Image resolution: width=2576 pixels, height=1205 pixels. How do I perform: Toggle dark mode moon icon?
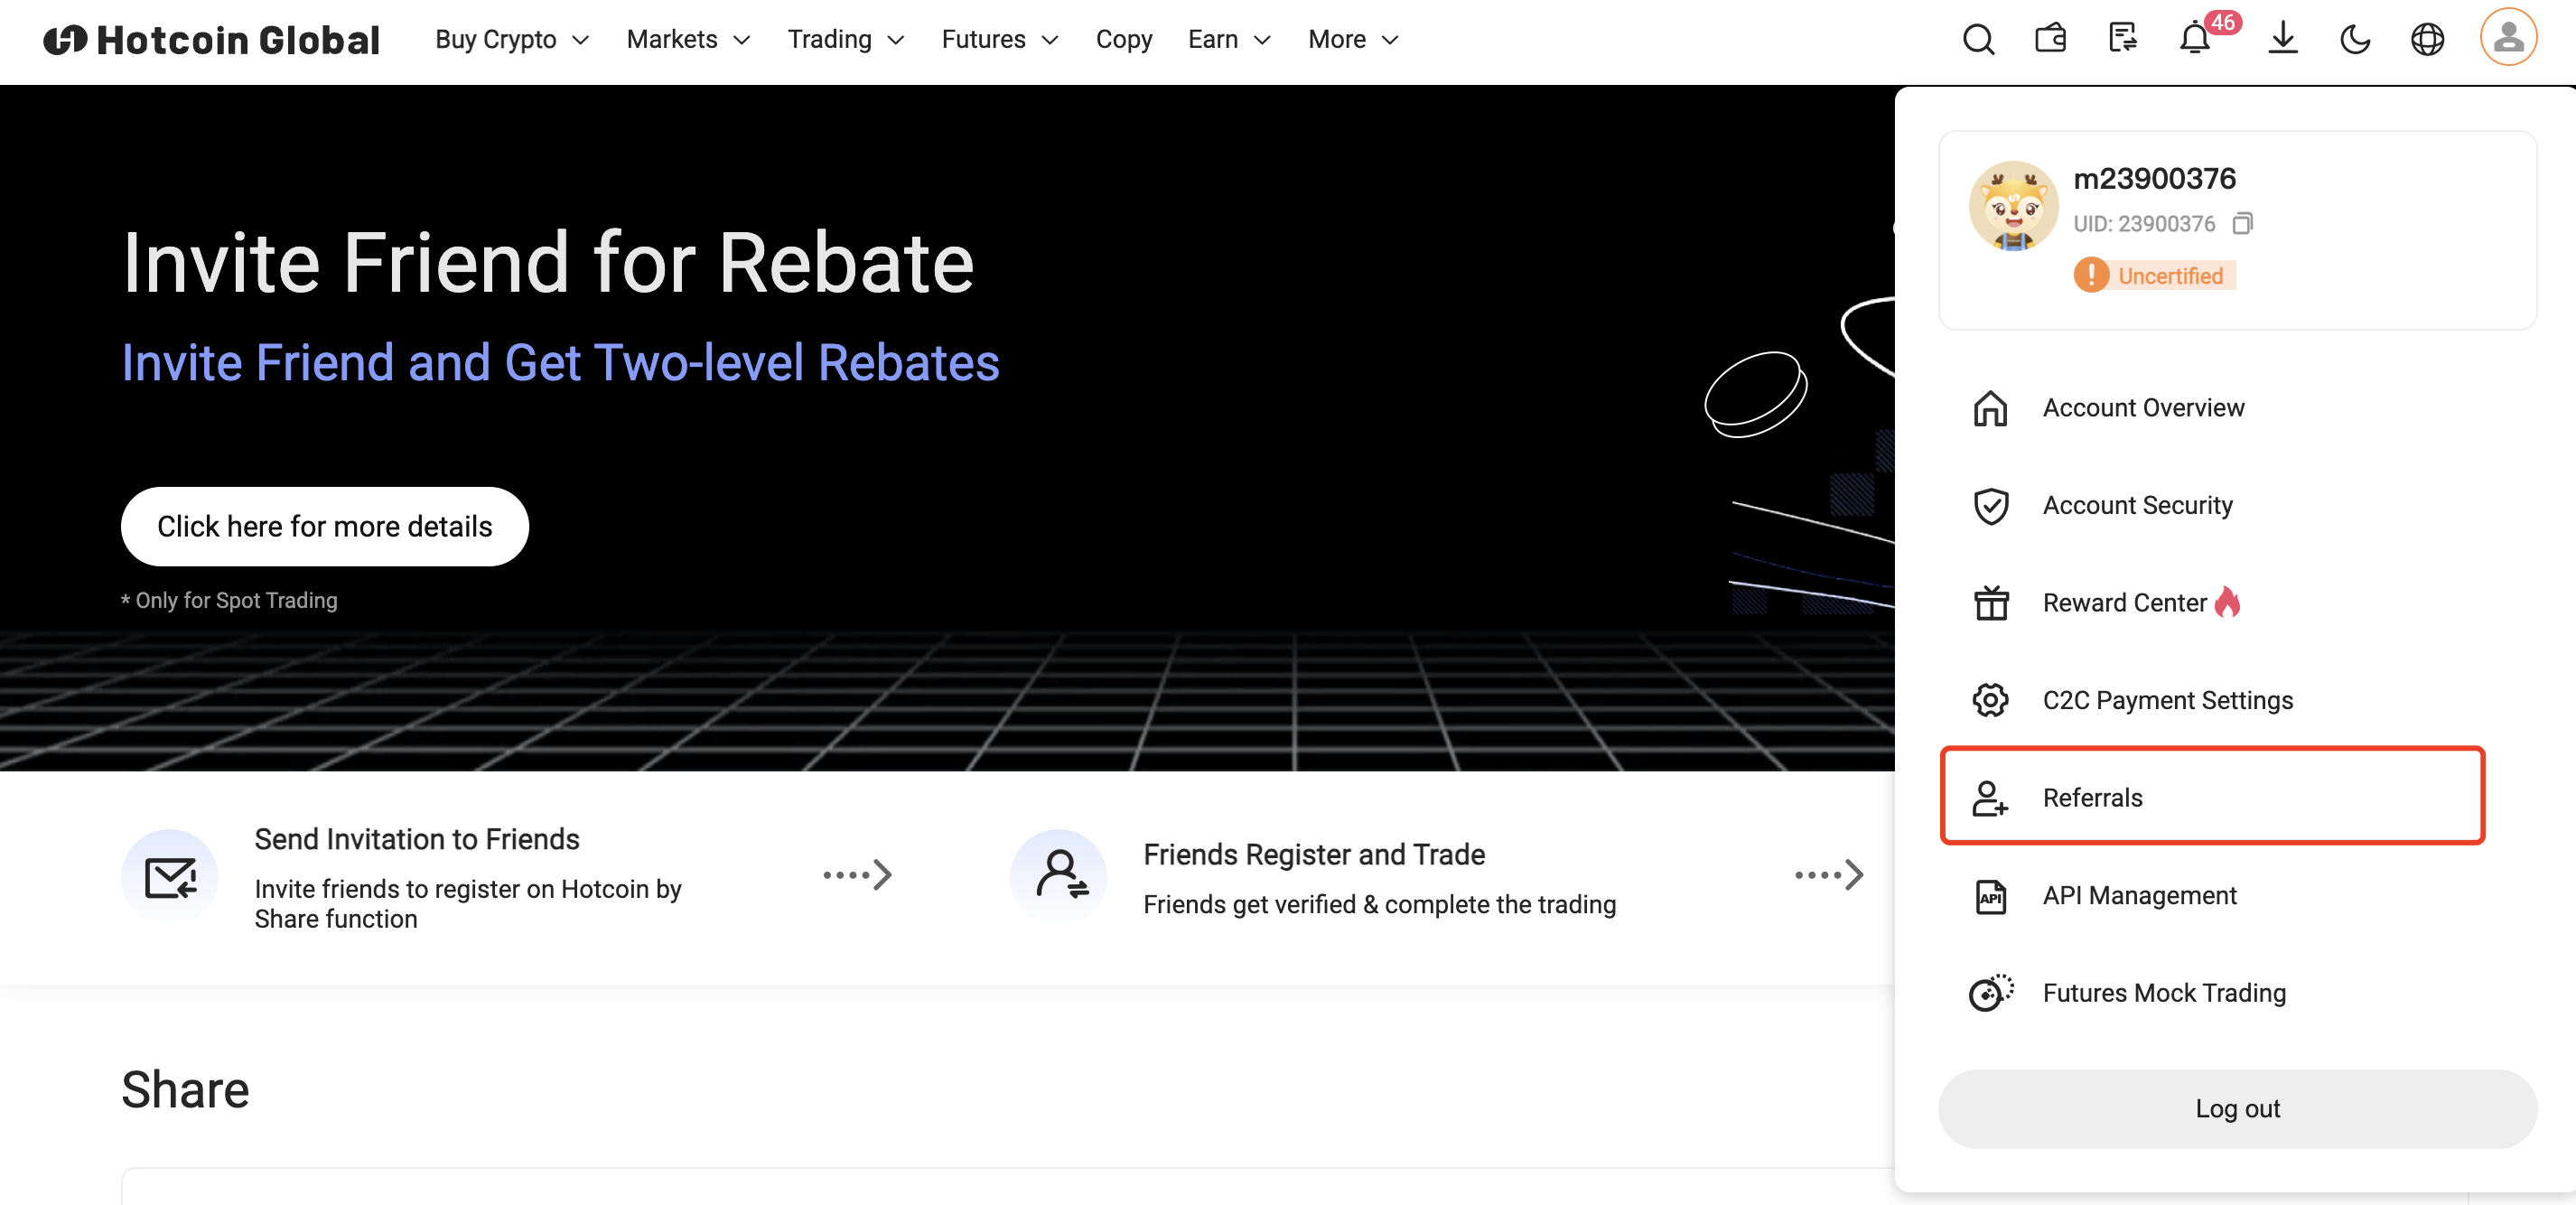pos(2355,40)
